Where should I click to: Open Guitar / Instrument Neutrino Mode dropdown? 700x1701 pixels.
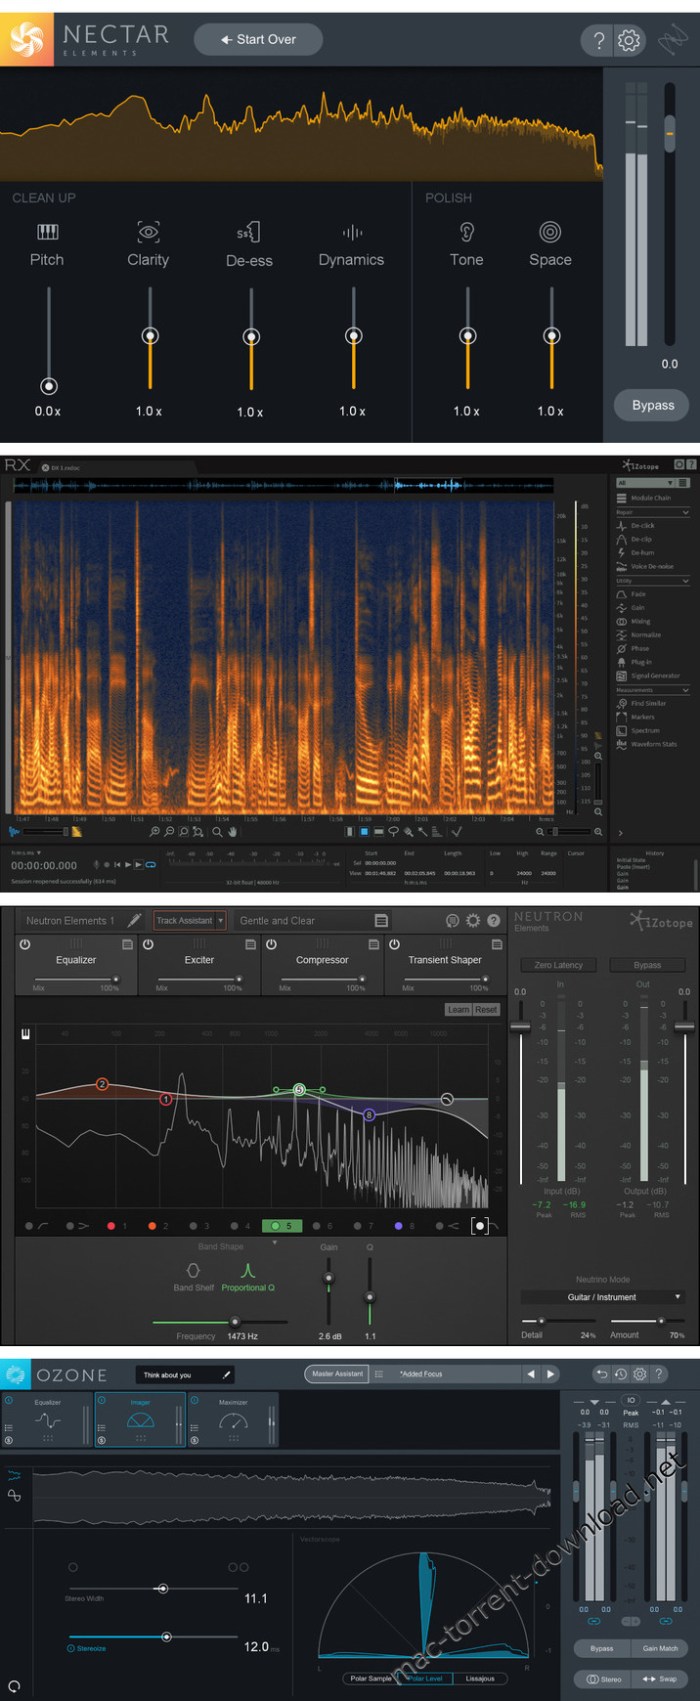coord(603,1297)
